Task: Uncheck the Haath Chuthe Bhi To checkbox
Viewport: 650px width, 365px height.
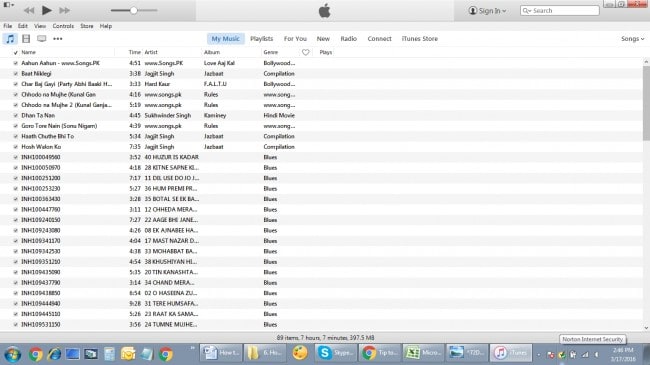Action: click(15, 136)
